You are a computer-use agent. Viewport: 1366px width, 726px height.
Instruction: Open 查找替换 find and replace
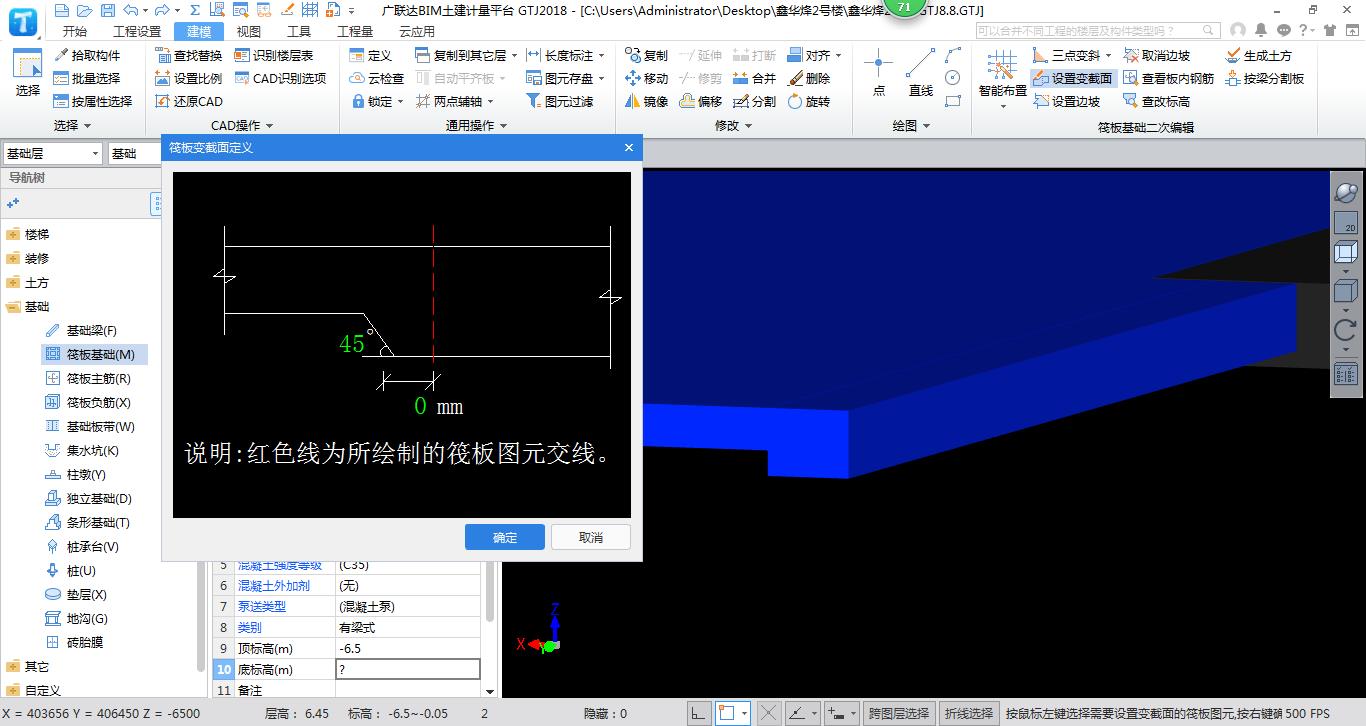(x=189, y=55)
